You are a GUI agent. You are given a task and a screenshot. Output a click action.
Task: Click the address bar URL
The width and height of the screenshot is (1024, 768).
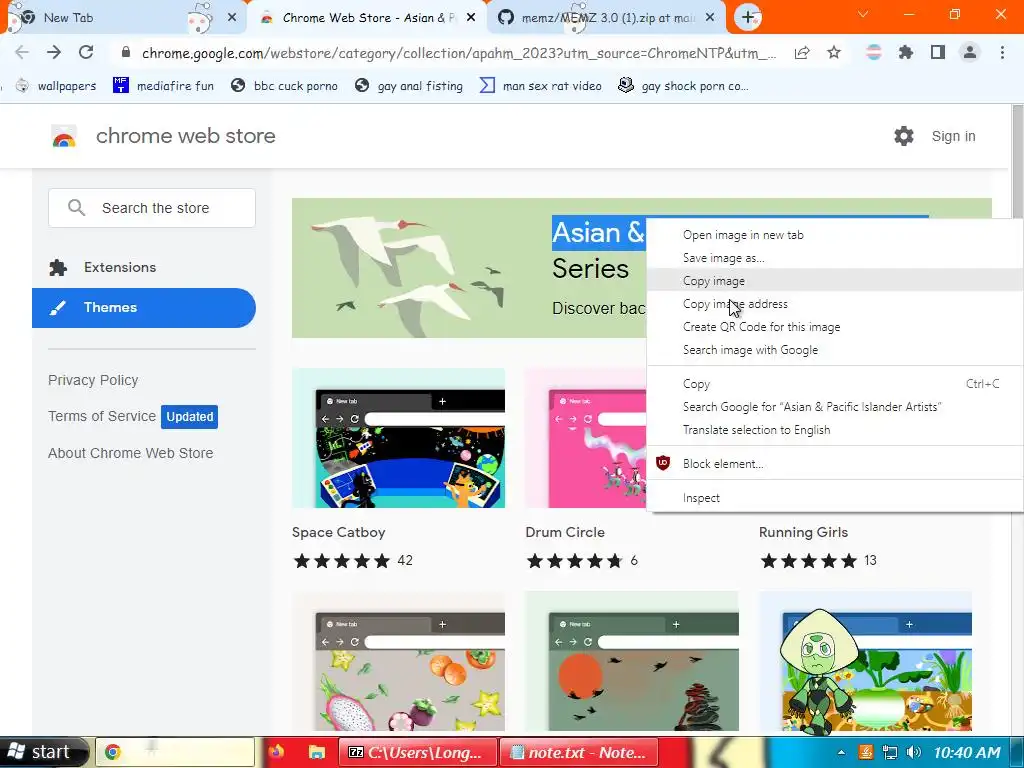tap(459, 53)
